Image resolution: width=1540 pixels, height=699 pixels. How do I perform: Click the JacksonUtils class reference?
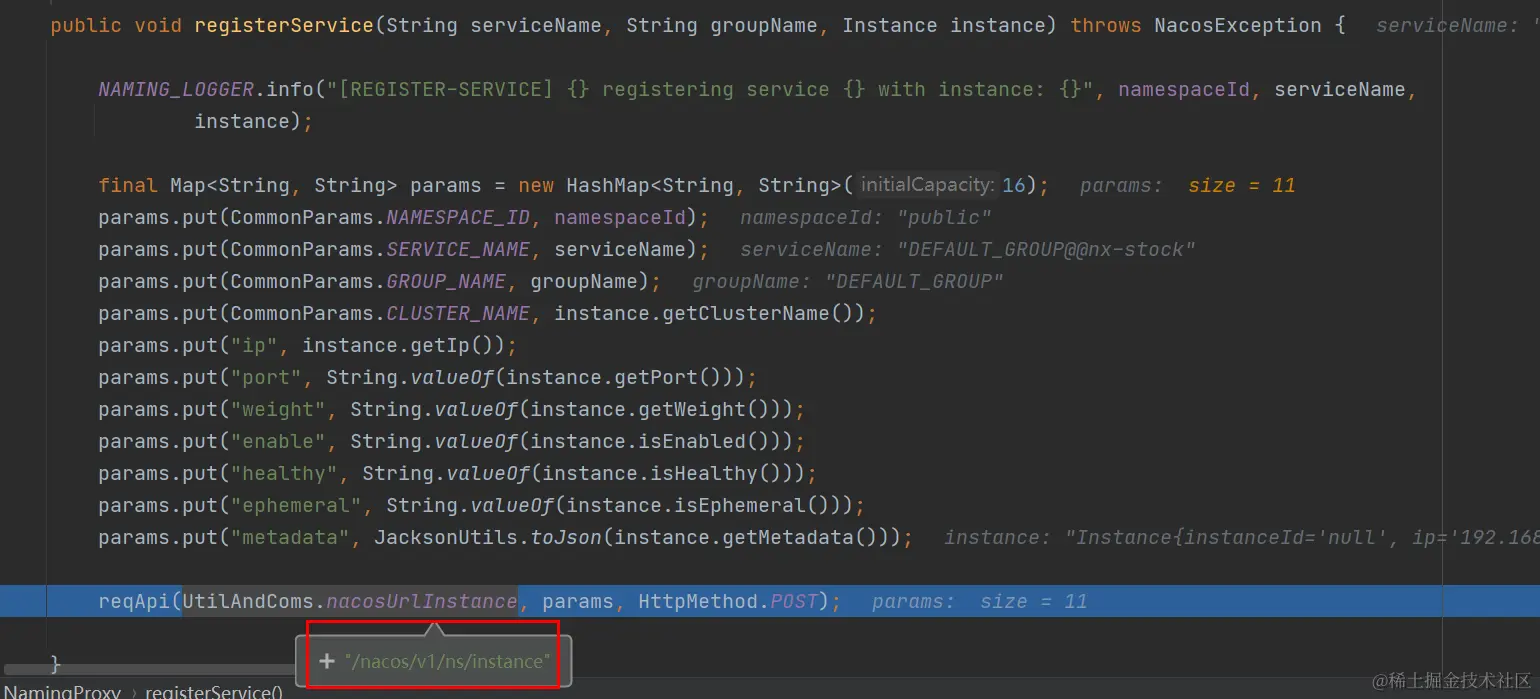tap(446, 537)
